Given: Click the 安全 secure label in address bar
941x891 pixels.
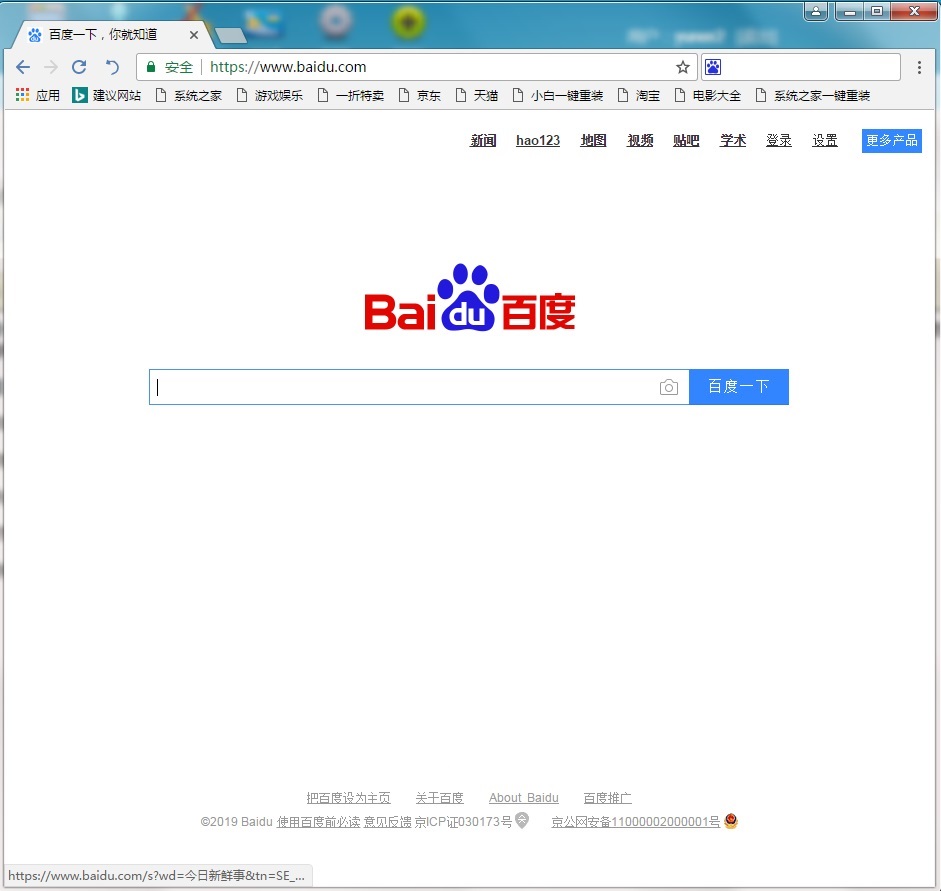Looking at the screenshot, I should [179, 67].
